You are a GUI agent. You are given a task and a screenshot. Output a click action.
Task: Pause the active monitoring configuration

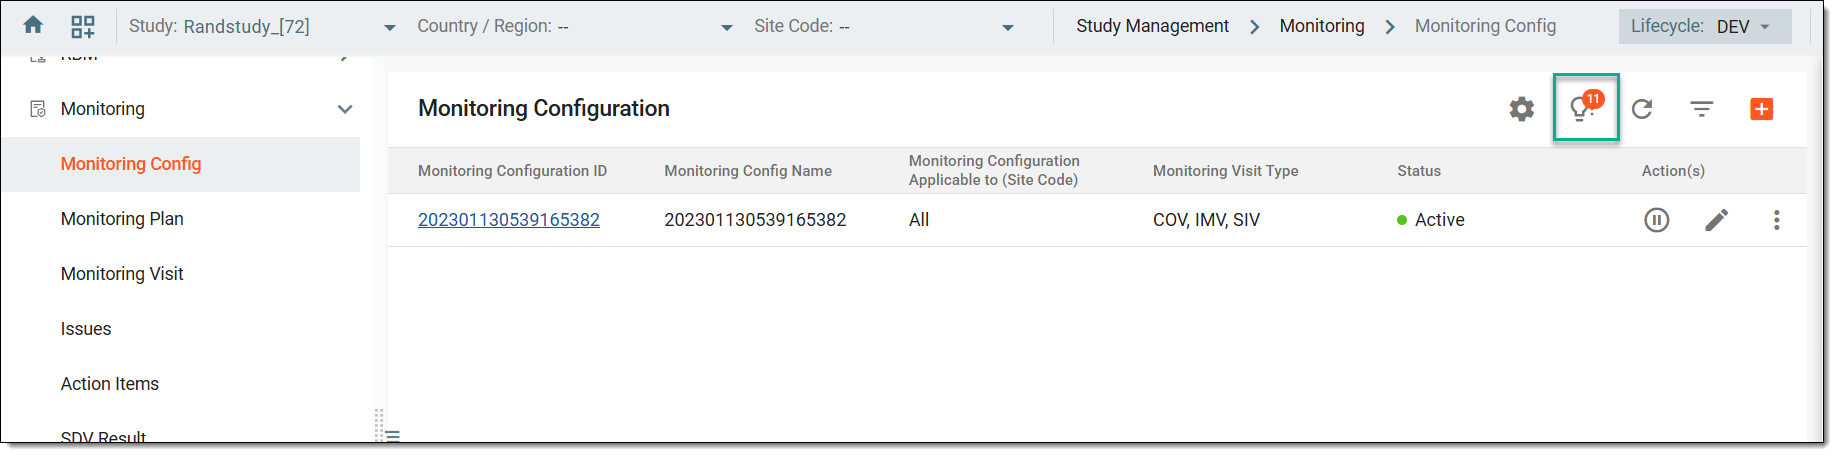point(1656,220)
